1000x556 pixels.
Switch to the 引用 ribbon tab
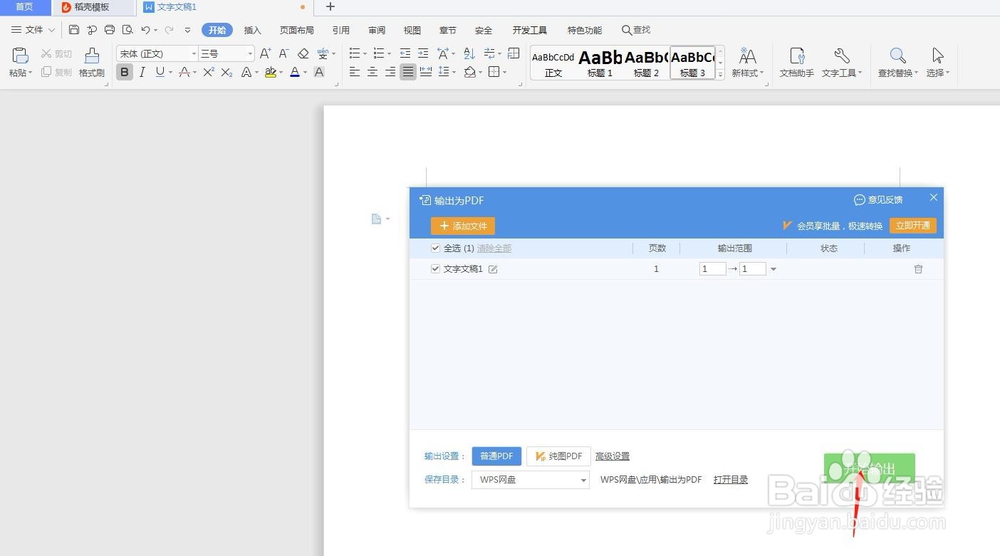(341, 30)
